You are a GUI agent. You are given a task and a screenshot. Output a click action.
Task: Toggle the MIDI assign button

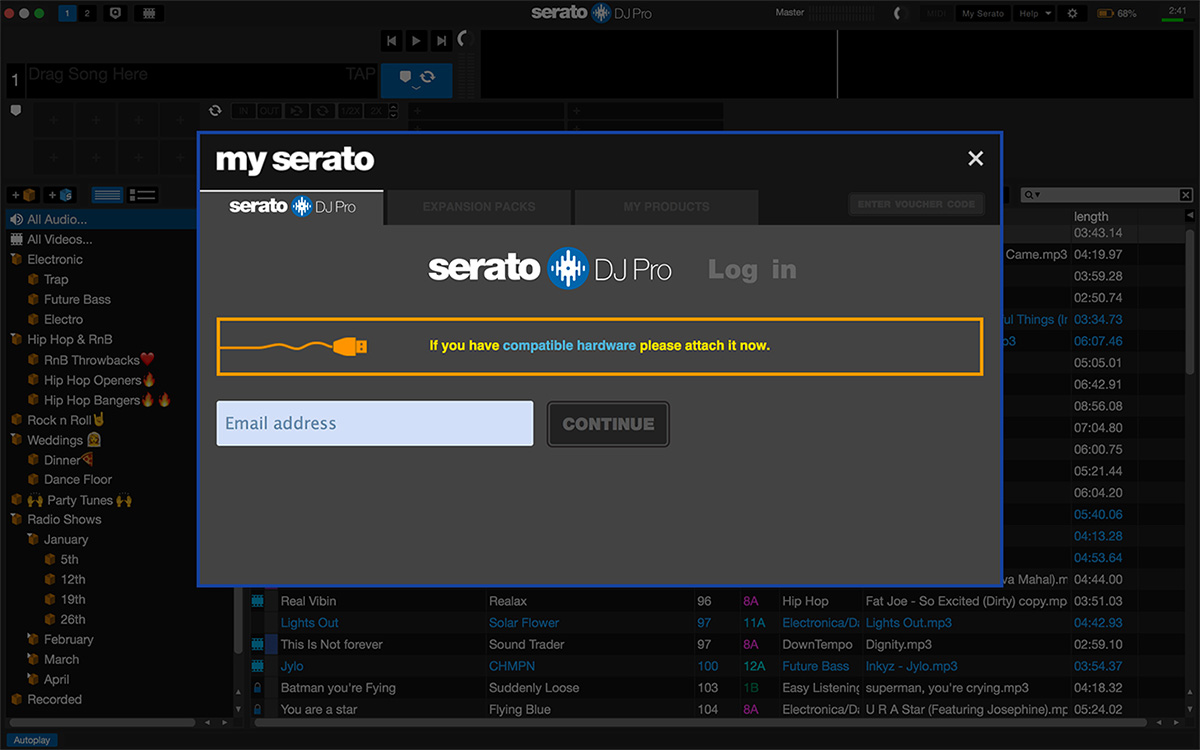point(937,13)
